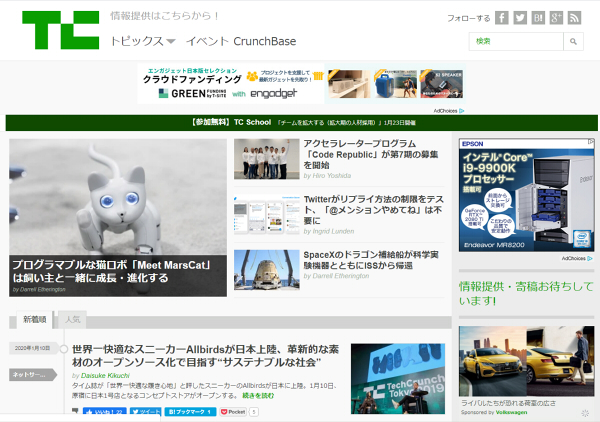
Task: Click the blue cooler product in banner
Action: coord(395,83)
